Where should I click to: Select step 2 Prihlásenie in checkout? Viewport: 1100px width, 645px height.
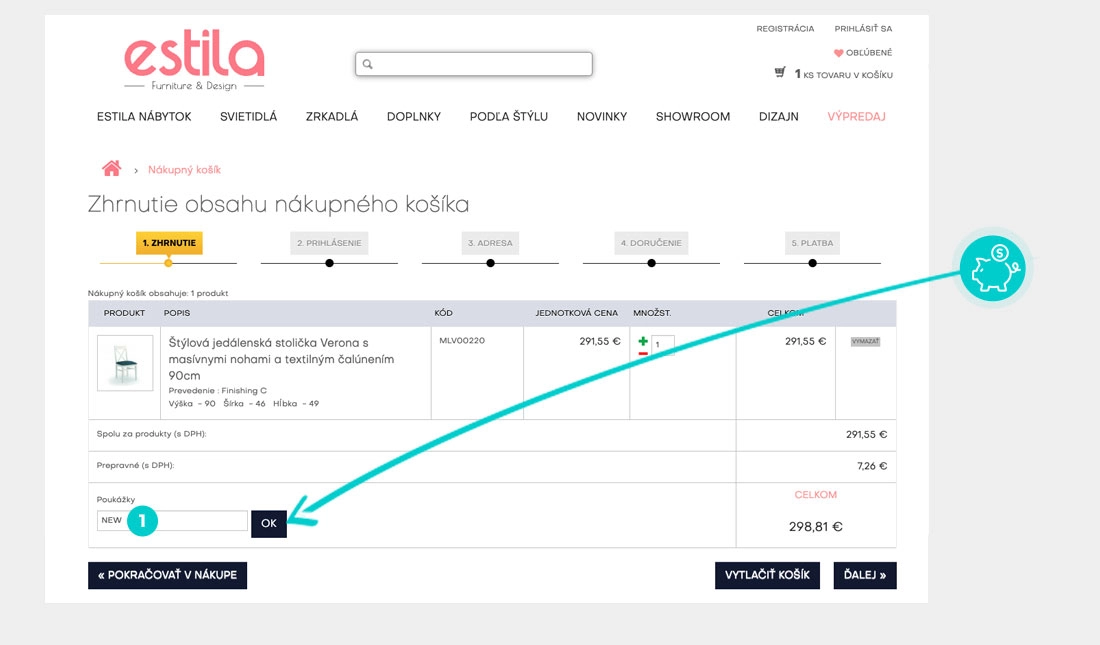pyautogui.click(x=329, y=243)
